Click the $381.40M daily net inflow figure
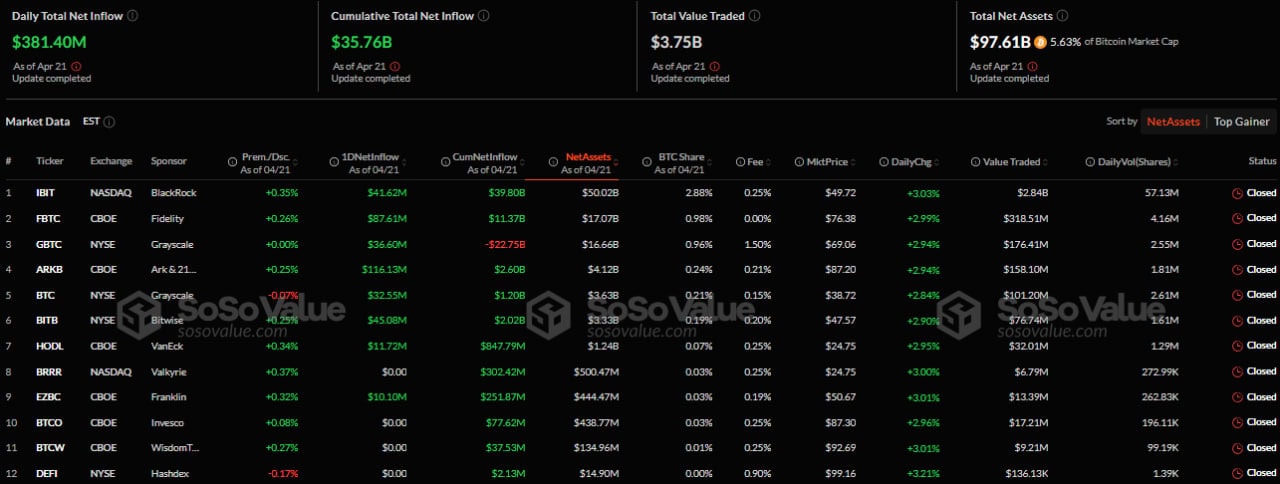Viewport: 1280px width, 484px height. 49,42
